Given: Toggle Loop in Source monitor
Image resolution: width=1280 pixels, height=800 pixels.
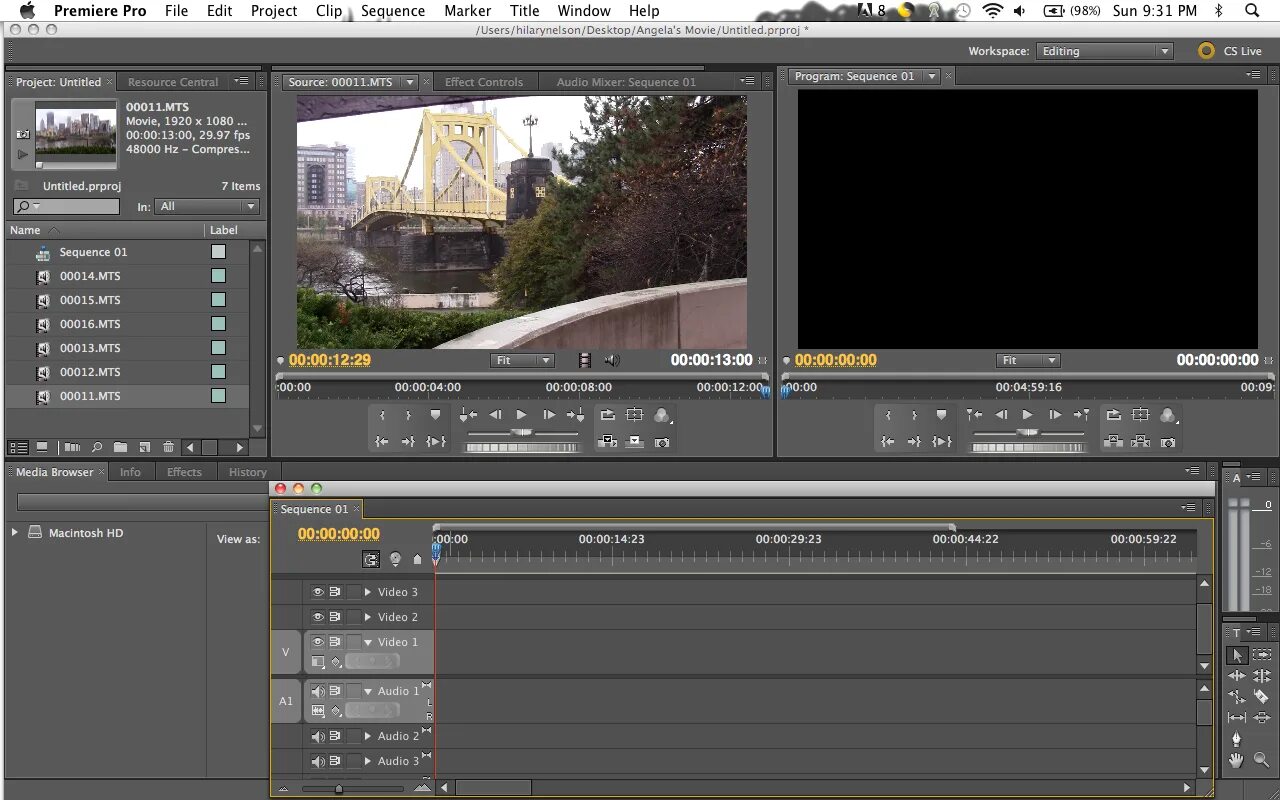Looking at the screenshot, I should pos(608,414).
